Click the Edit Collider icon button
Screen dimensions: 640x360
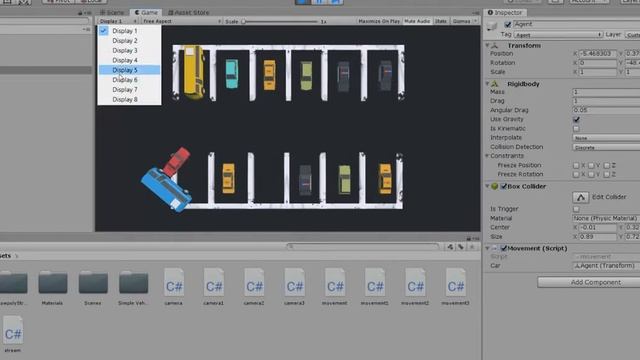pyautogui.click(x=580, y=197)
